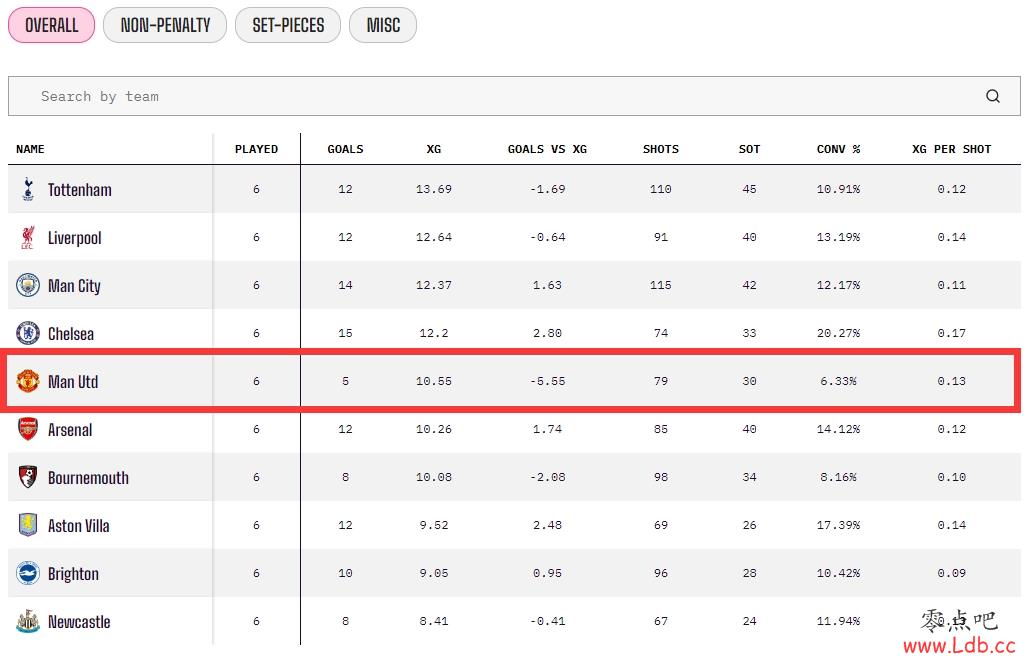
Task: Click the Tottenham club crest
Action: click(x=27, y=189)
